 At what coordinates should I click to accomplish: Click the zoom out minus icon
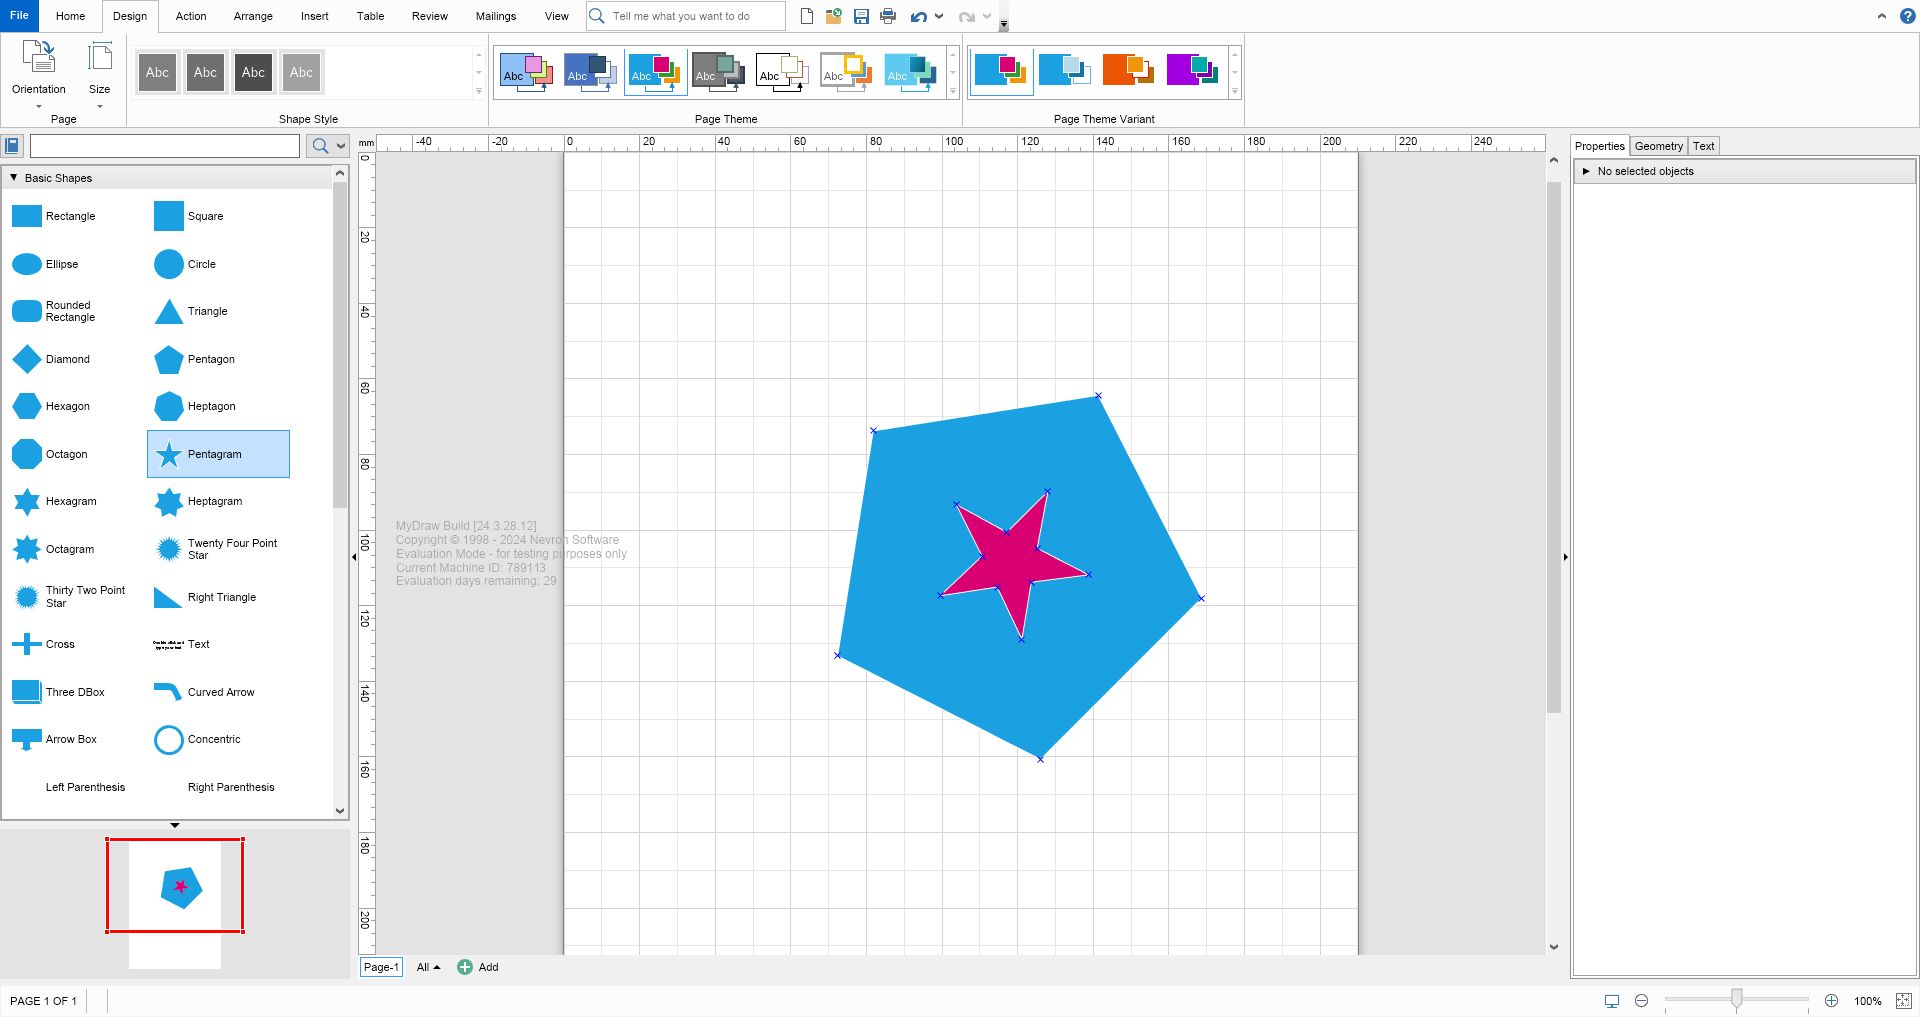1641,1000
